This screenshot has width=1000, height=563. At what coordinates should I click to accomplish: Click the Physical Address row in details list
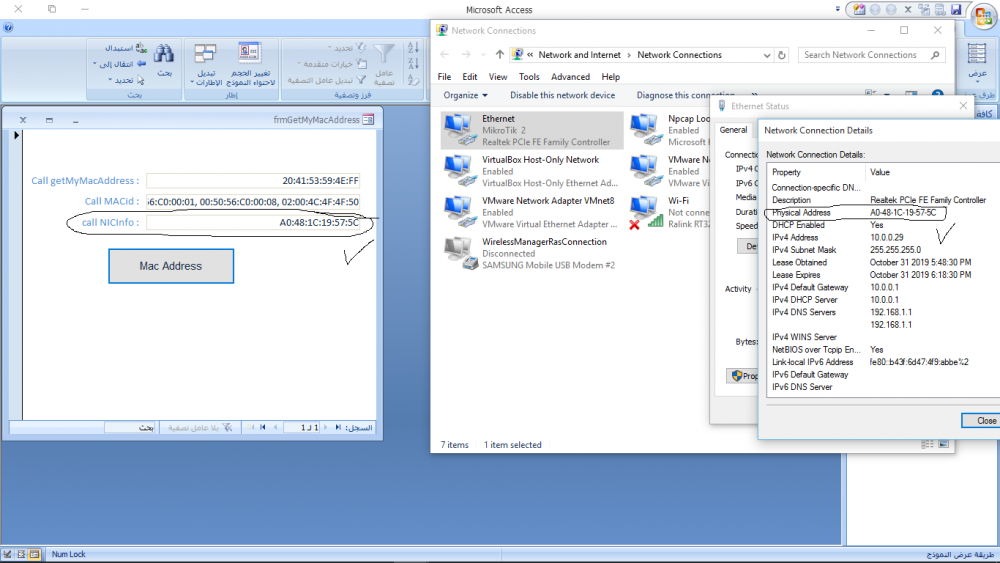(x=883, y=212)
